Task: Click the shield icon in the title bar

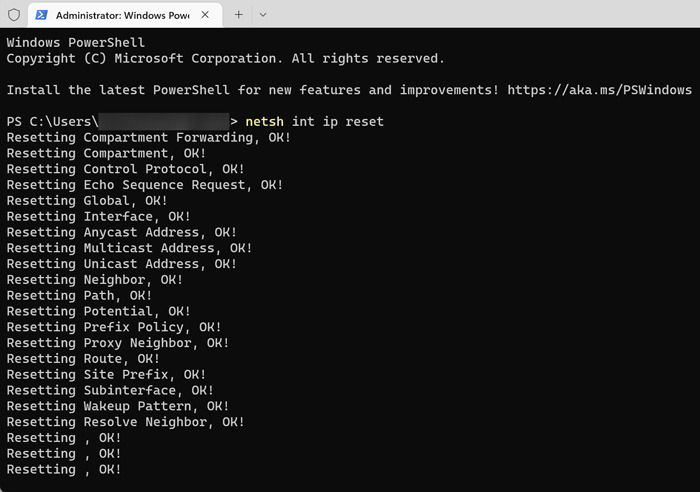Action: coord(14,15)
